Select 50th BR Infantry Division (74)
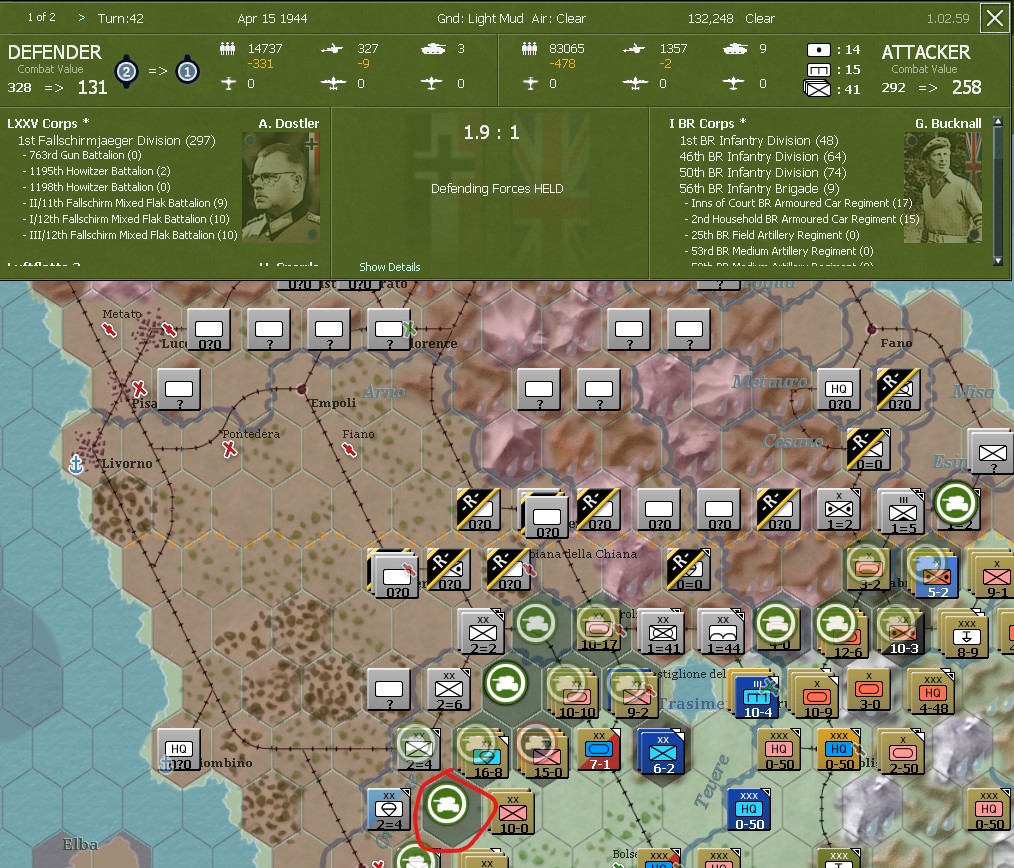Screen dimensions: 1014x868 (x=762, y=173)
